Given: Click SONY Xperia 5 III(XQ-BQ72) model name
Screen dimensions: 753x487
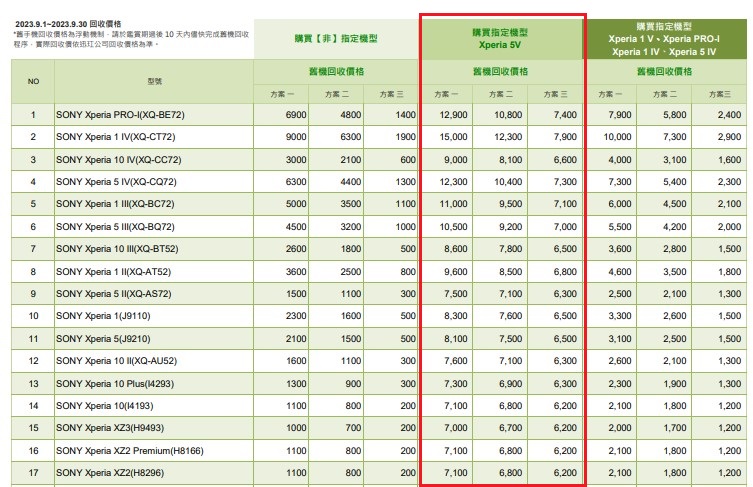Looking at the screenshot, I should tap(115, 227).
